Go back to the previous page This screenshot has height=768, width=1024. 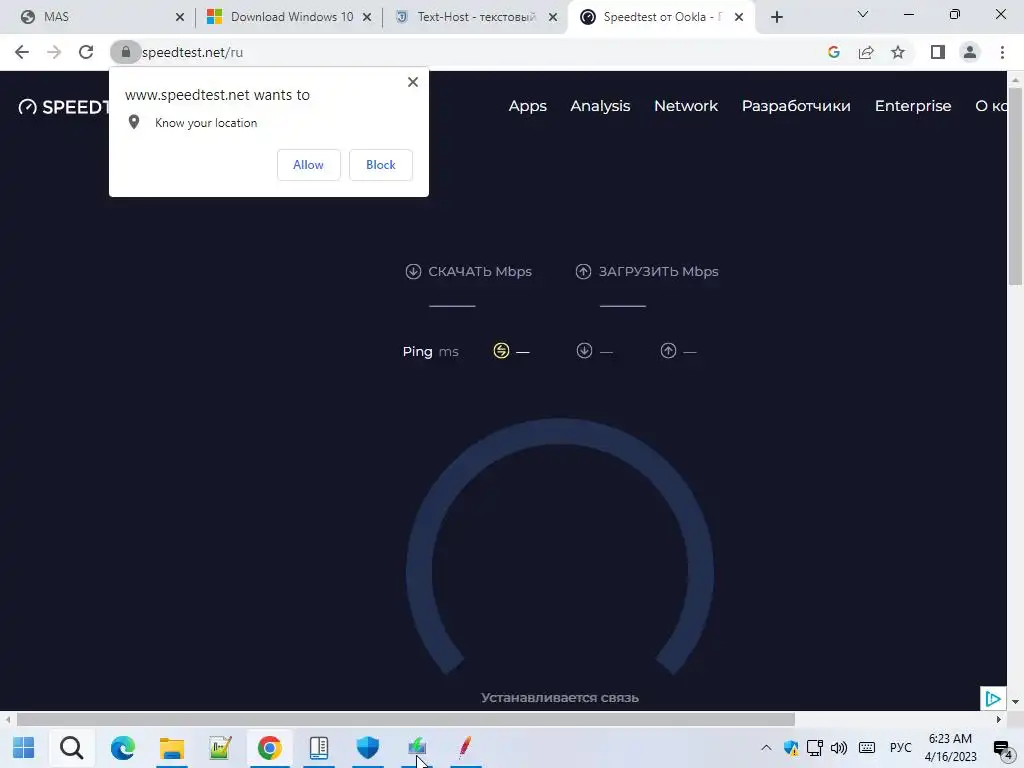(x=22, y=52)
